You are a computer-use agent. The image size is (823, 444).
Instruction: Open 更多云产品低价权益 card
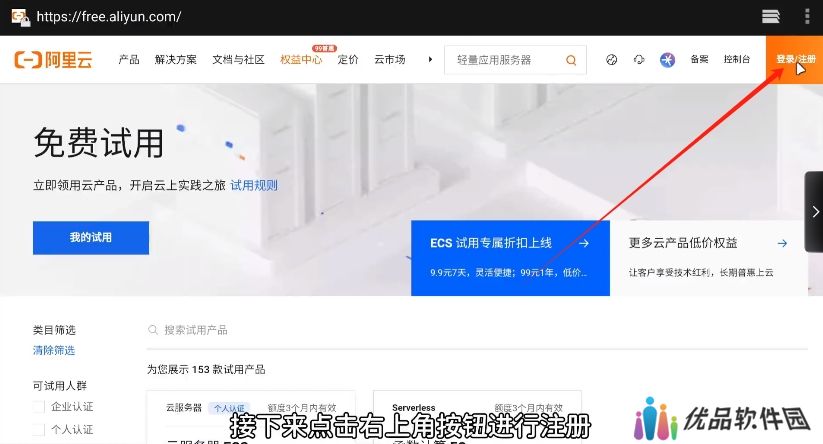[709, 258]
